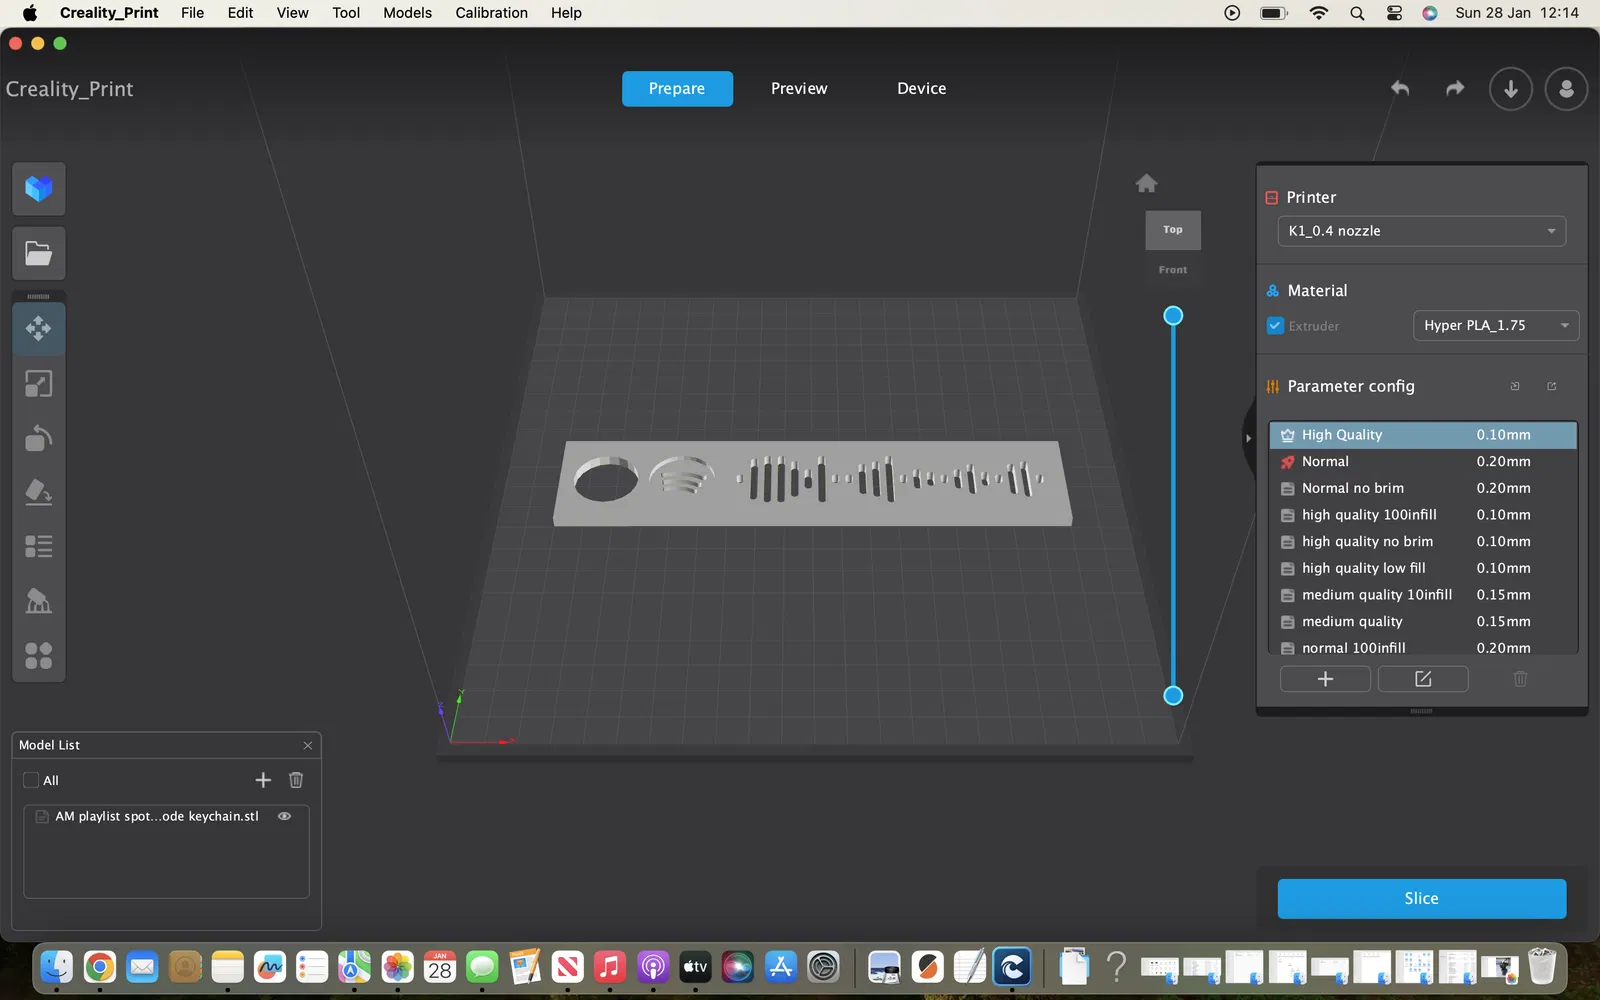Open Control Center in the menu bar
The height and width of the screenshot is (1000, 1600).
[x=1394, y=13]
